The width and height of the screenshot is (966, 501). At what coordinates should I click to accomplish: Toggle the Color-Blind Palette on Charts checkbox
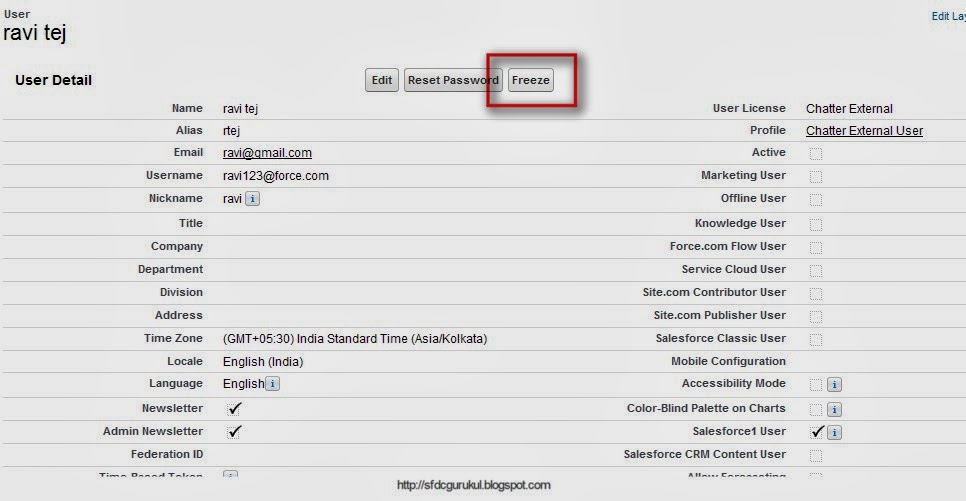[x=816, y=409]
